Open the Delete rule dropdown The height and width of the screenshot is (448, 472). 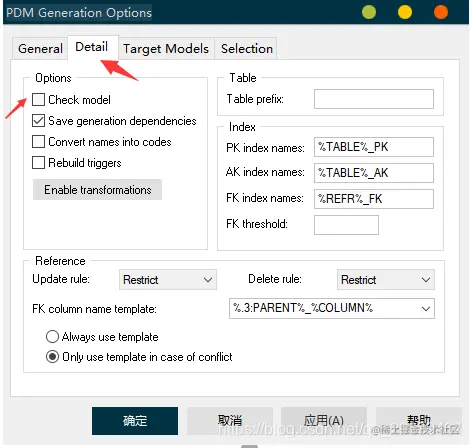click(x=386, y=279)
